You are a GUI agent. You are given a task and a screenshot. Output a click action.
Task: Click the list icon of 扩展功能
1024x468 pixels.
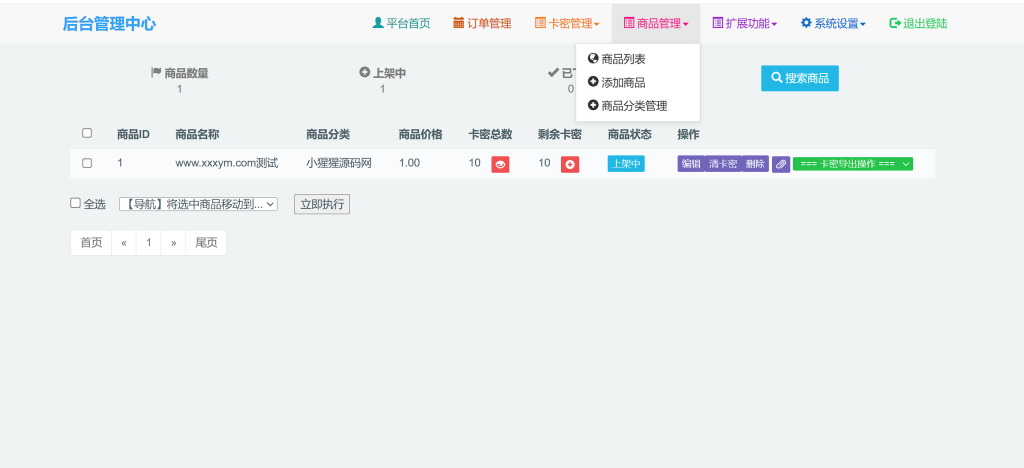click(x=717, y=23)
